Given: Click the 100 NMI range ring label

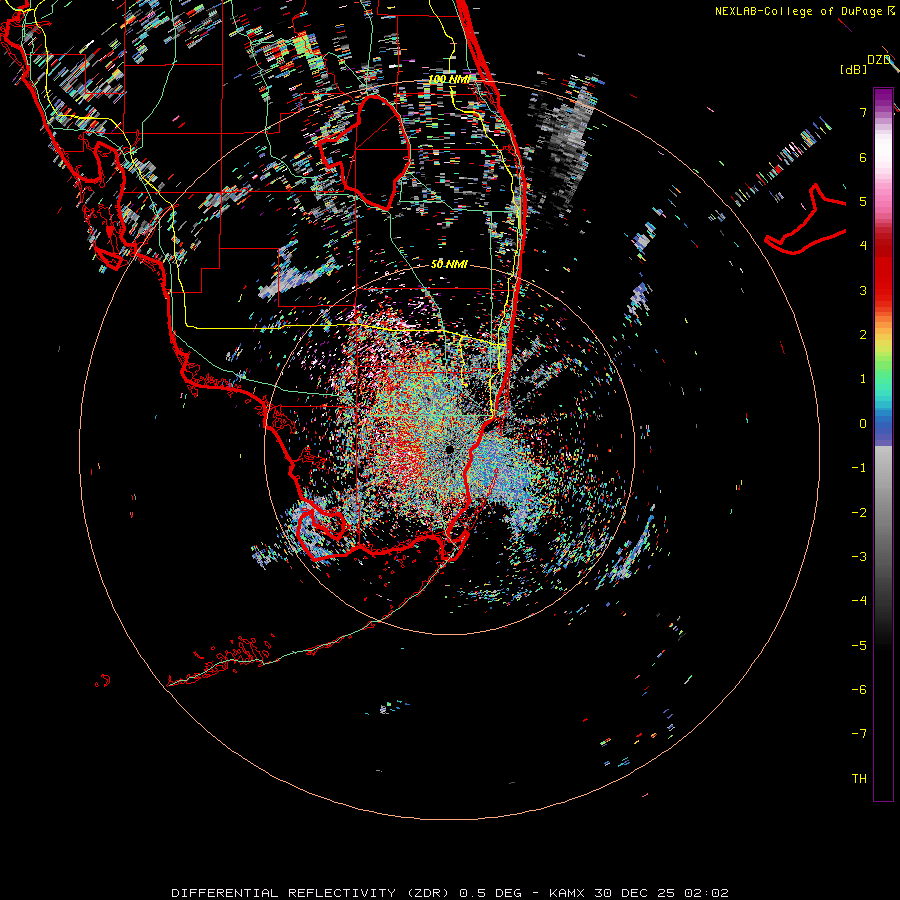Looking at the screenshot, I should click(449, 79).
